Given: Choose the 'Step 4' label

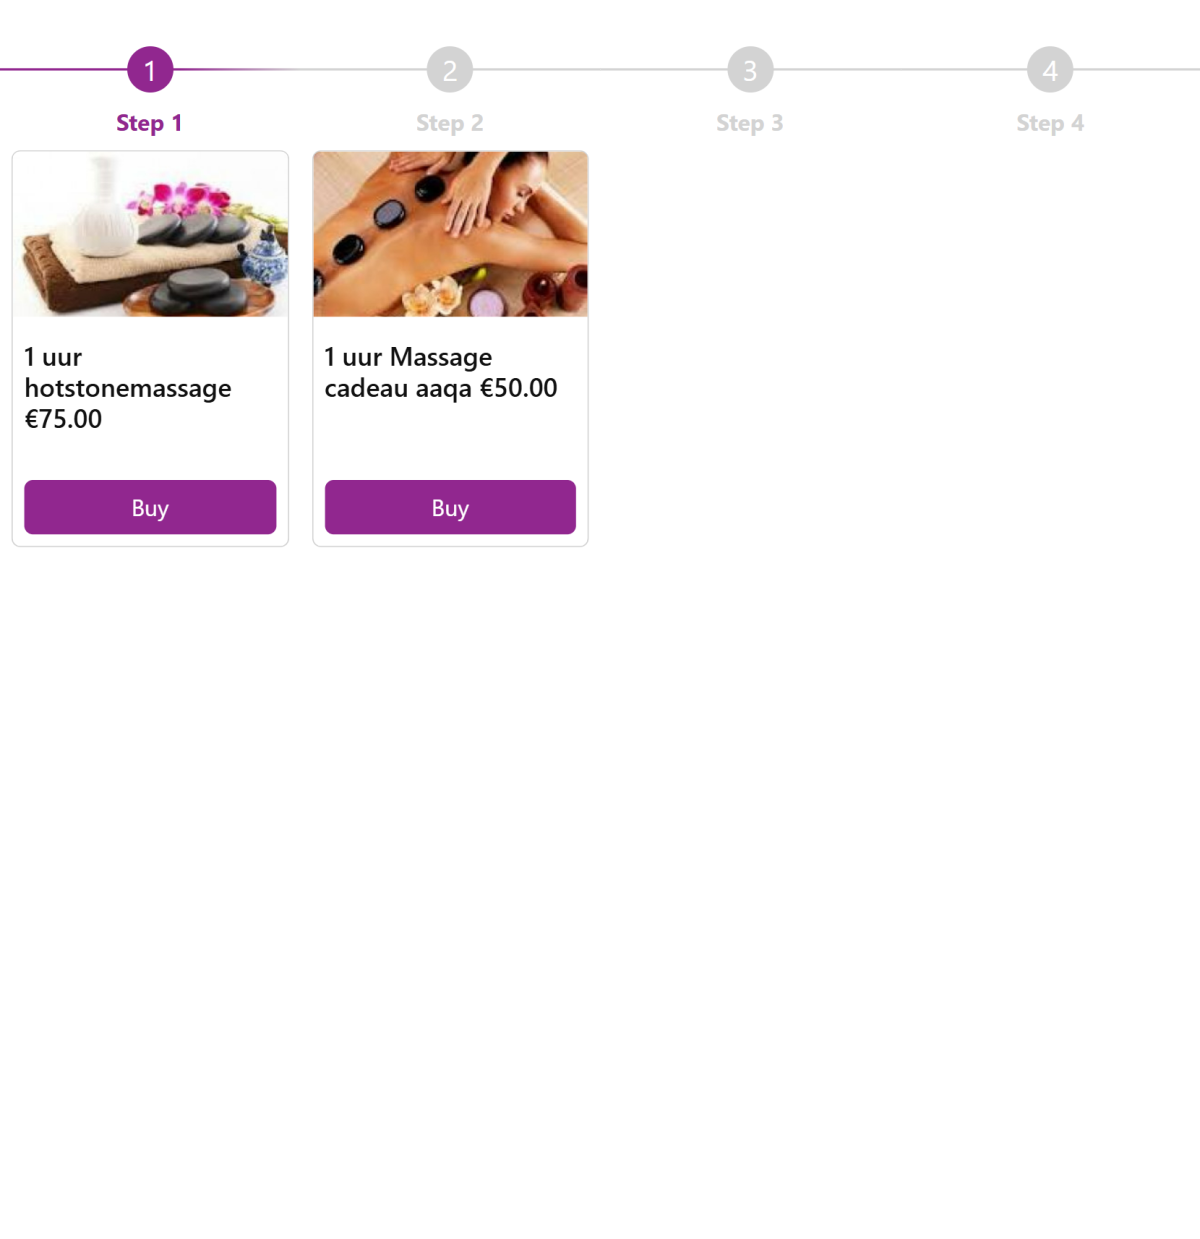Looking at the screenshot, I should pos(1050,123).
